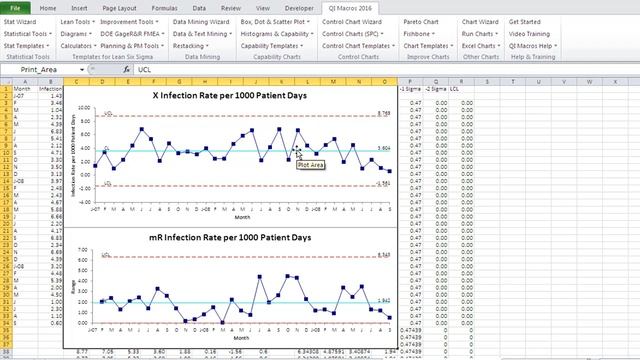Viewport: 640px width, 360px height.
Task: Expand Capability Templates menu
Action: click(x=272, y=46)
